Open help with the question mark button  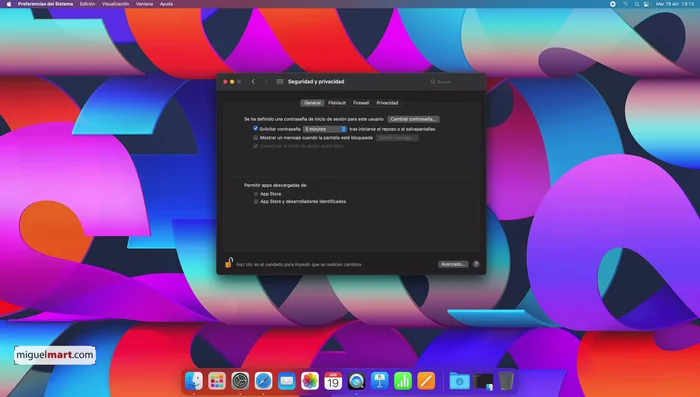476,264
